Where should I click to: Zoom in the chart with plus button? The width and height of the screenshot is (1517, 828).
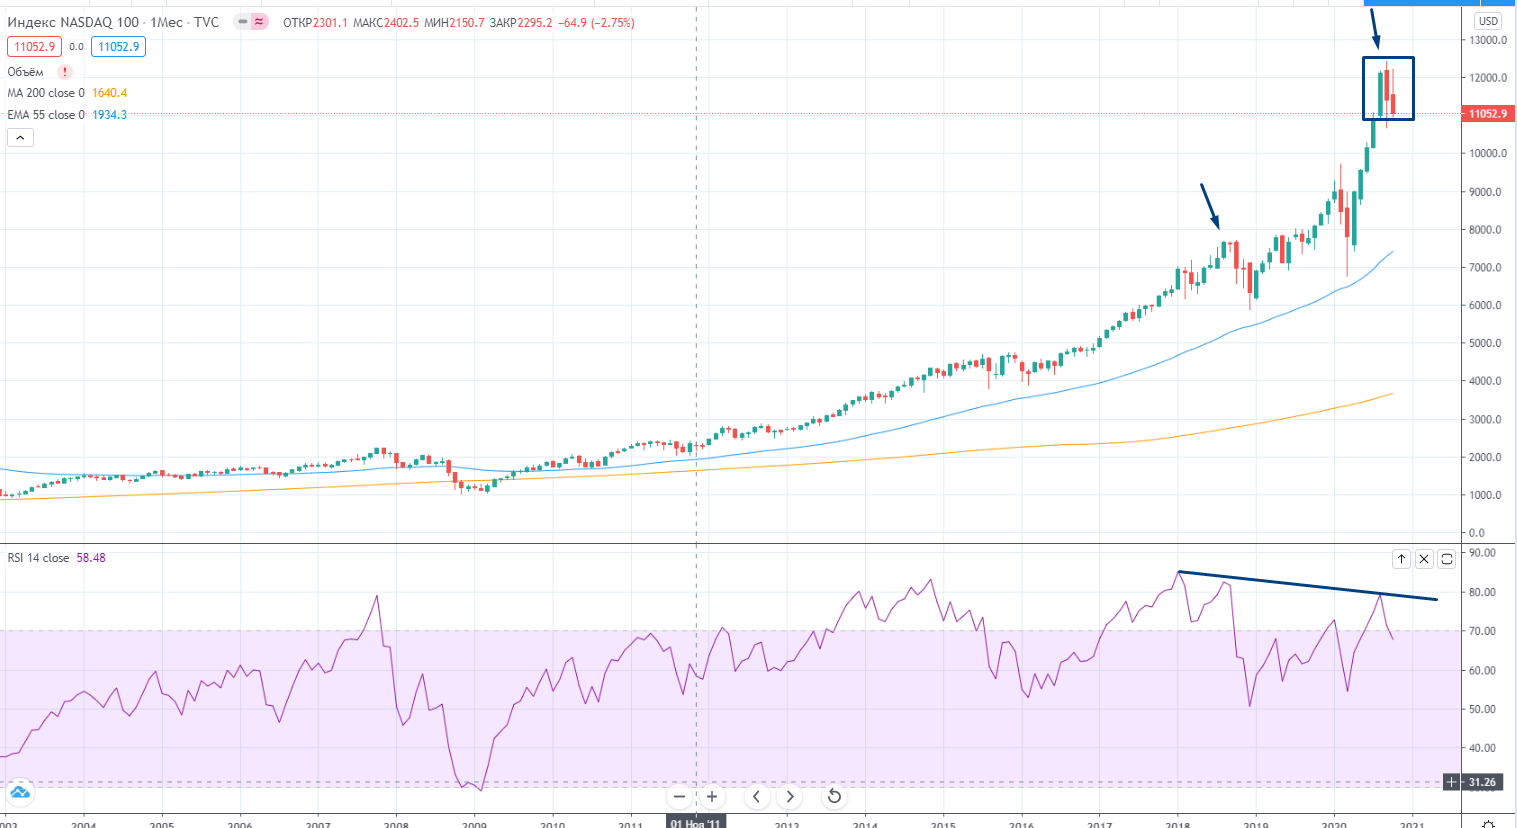pyautogui.click(x=712, y=797)
